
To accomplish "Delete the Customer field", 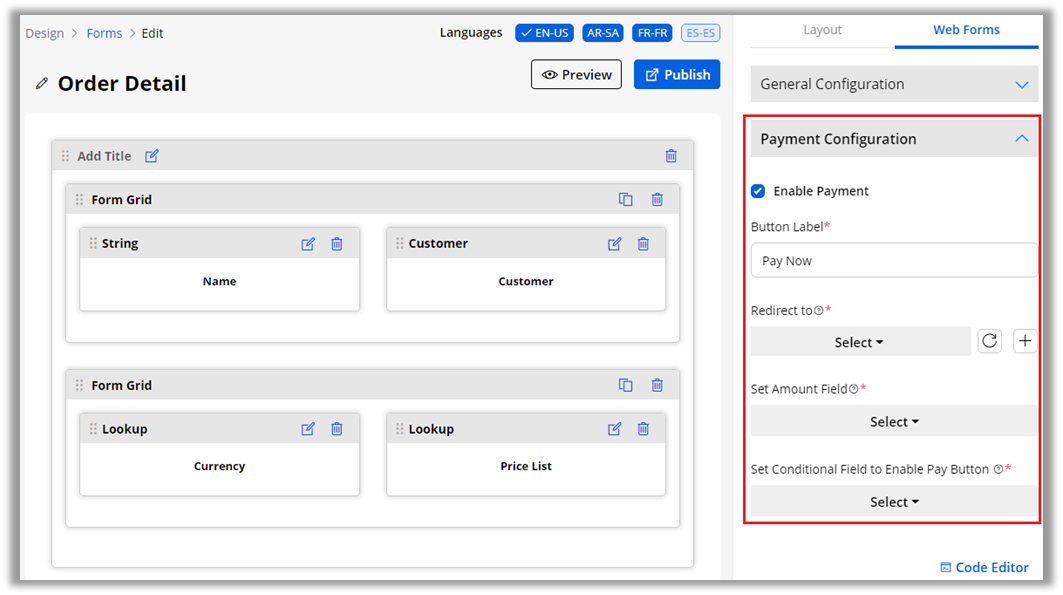I will click(643, 244).
